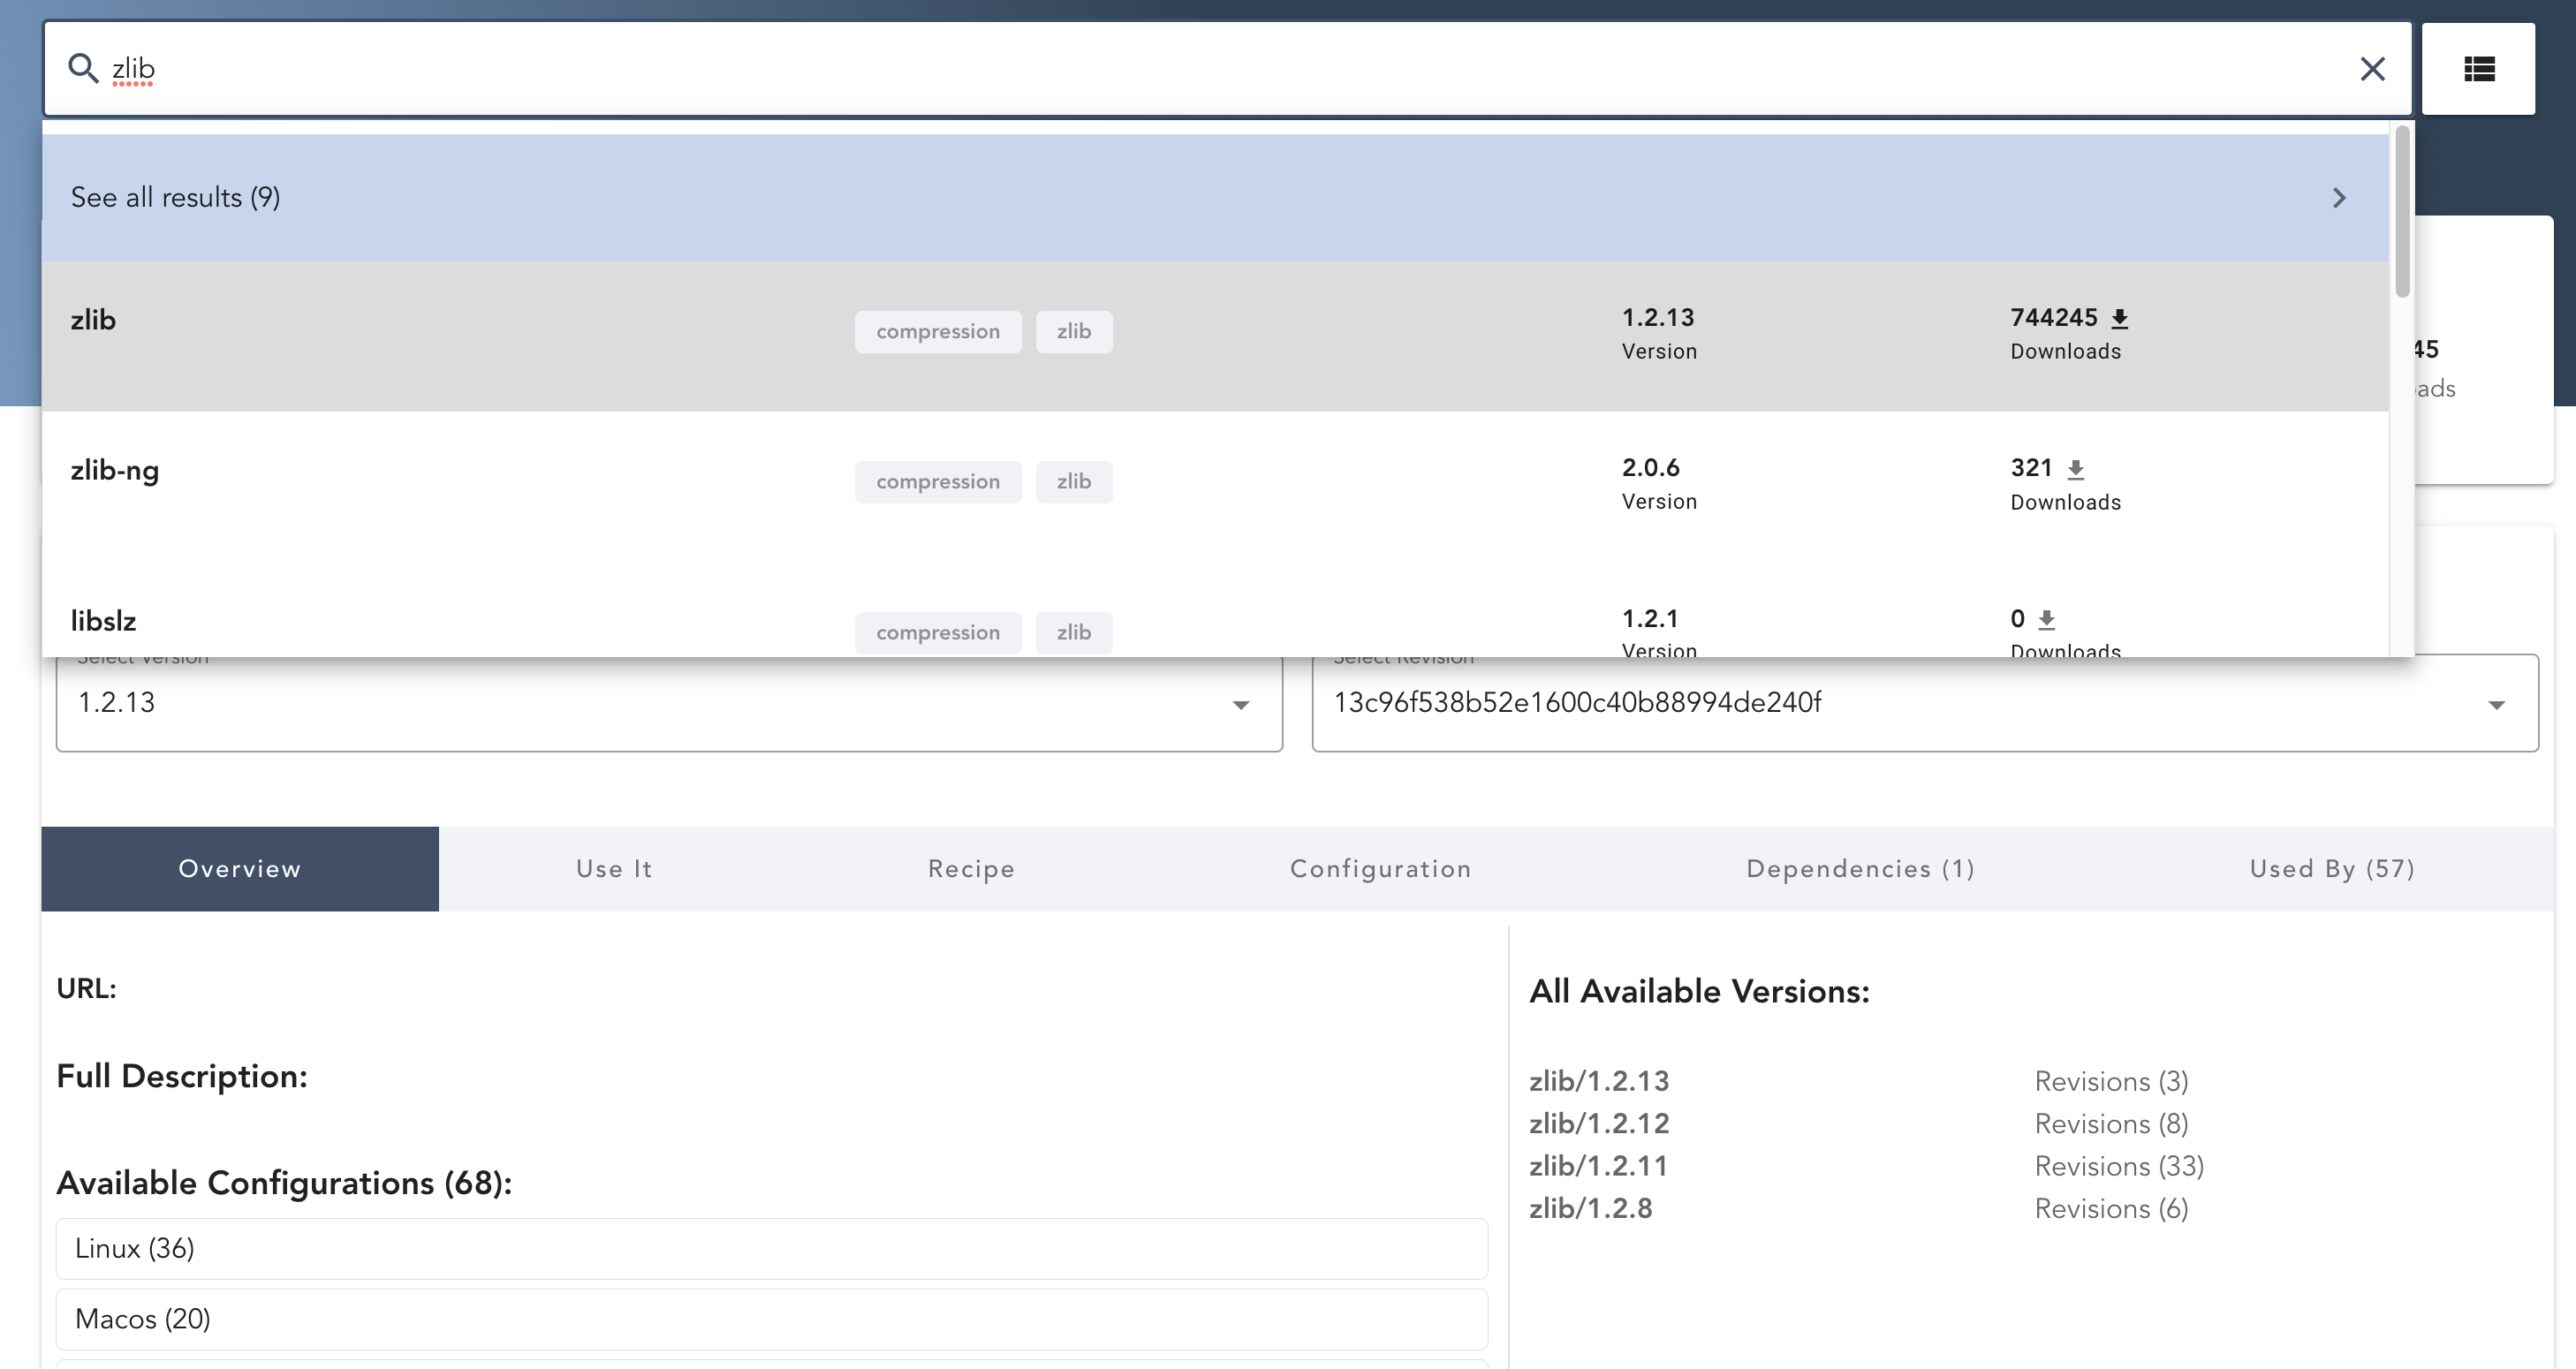View the Dependencies (1) tab
2576x1369 pixels.
point(1860,868)
